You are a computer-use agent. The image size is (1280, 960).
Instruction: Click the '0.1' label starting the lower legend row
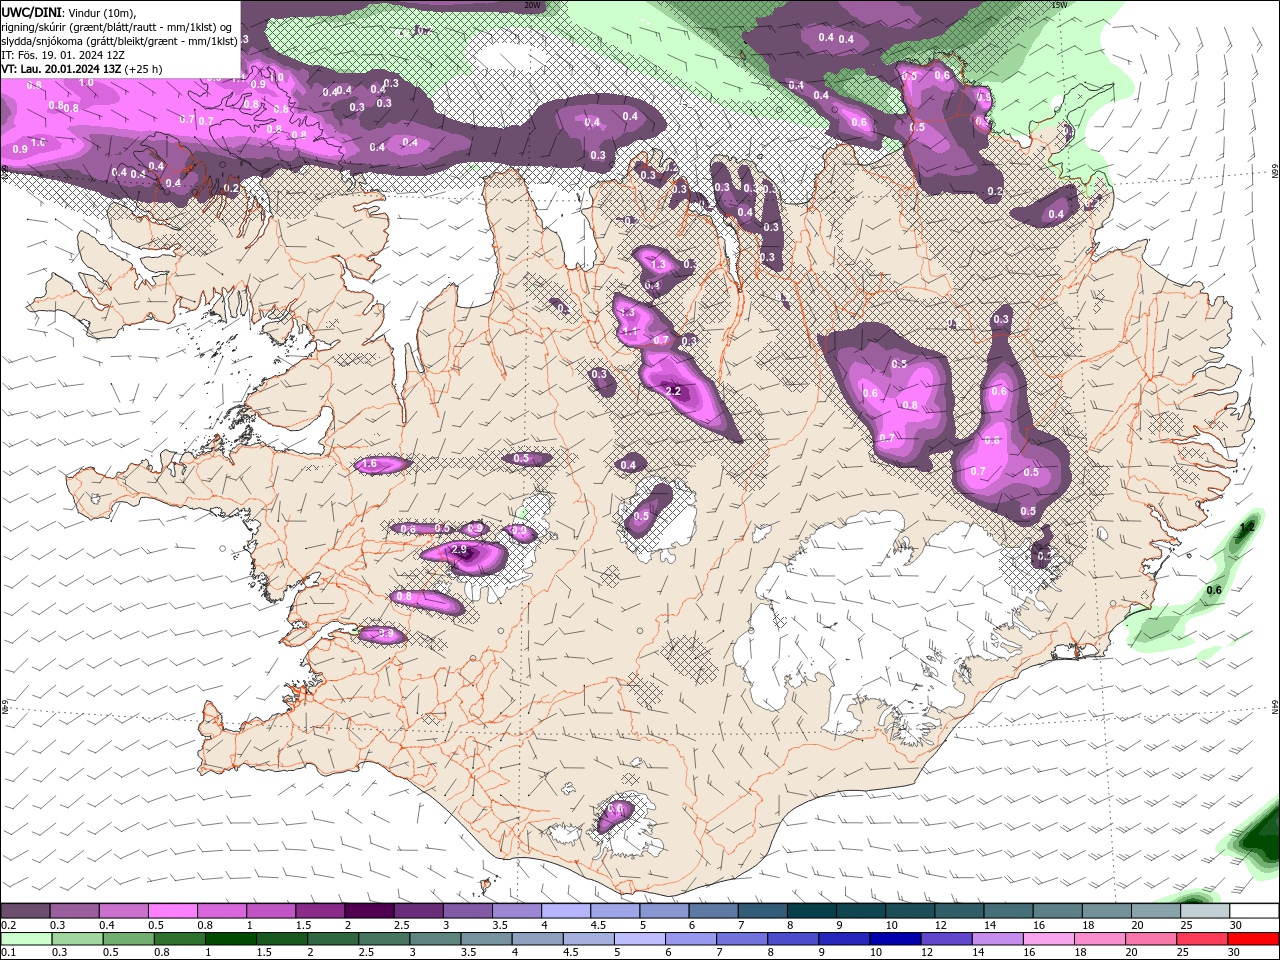click(x=8, y=953)
